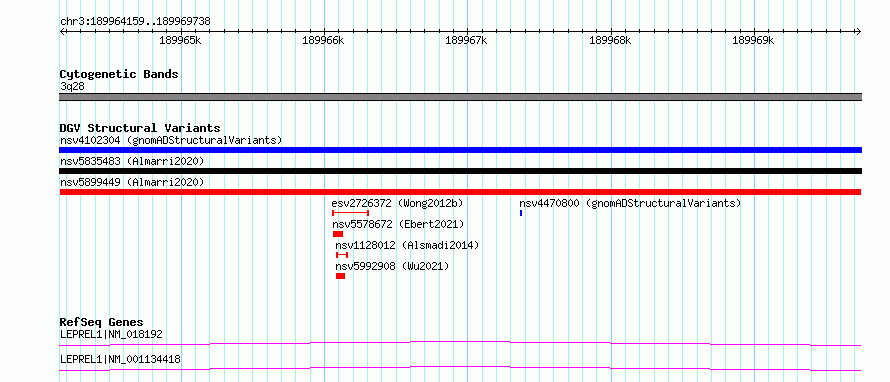Click the 189968k ruler tick label
This screenshot has height=382, width=890.
(x=610, y=40)
